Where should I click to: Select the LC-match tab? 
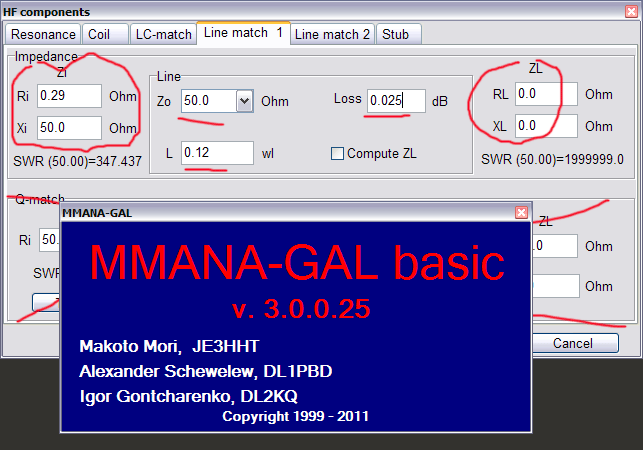click(x=162, y=34)
